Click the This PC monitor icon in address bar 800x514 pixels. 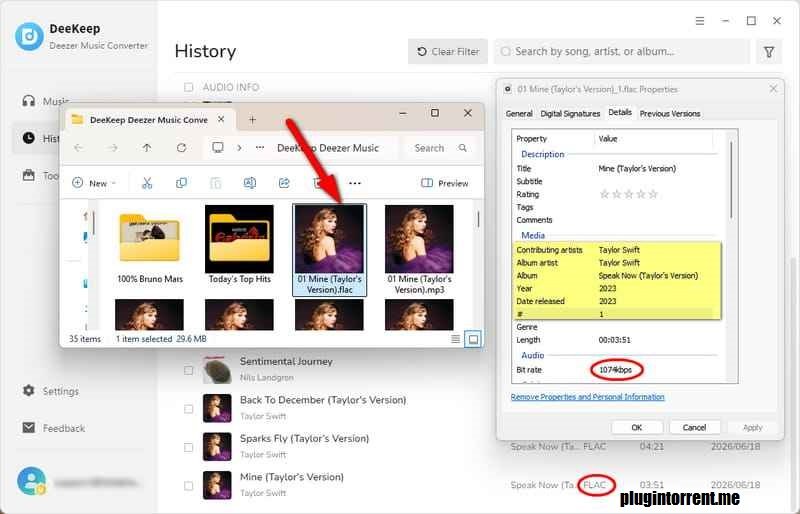pyautogui.click(x=218, y=148)
